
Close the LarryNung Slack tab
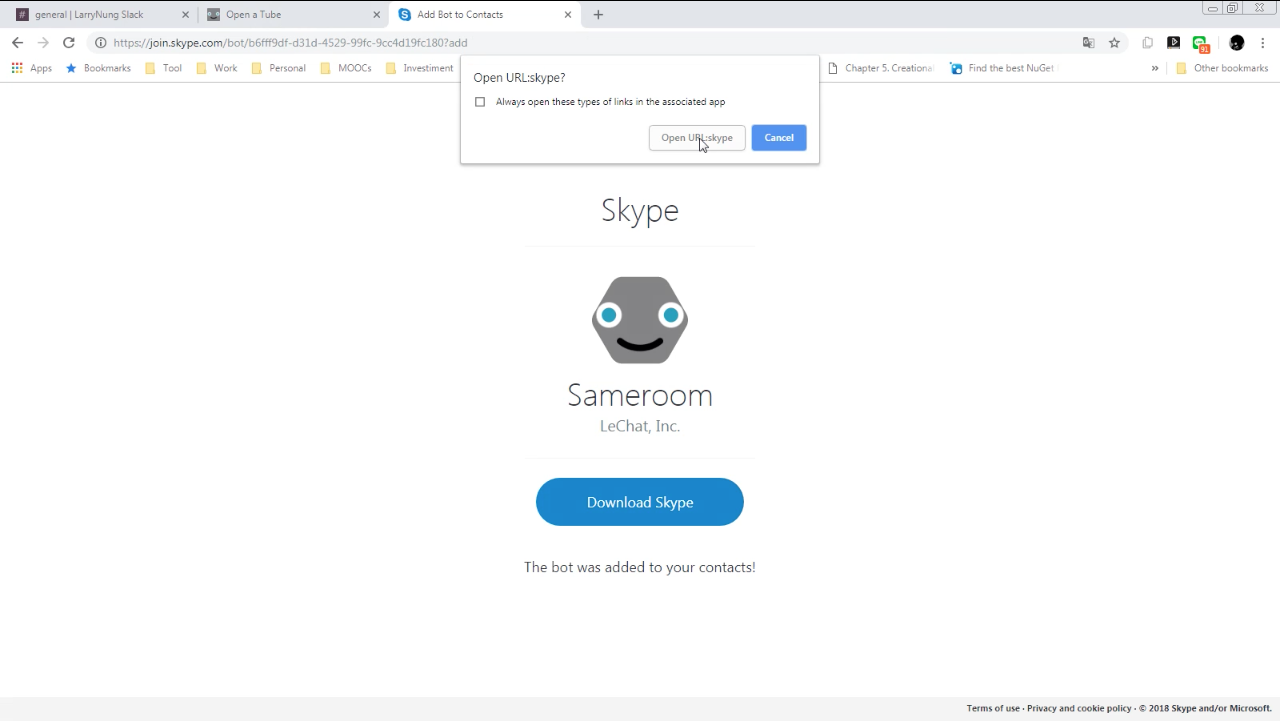pos(185,15)
